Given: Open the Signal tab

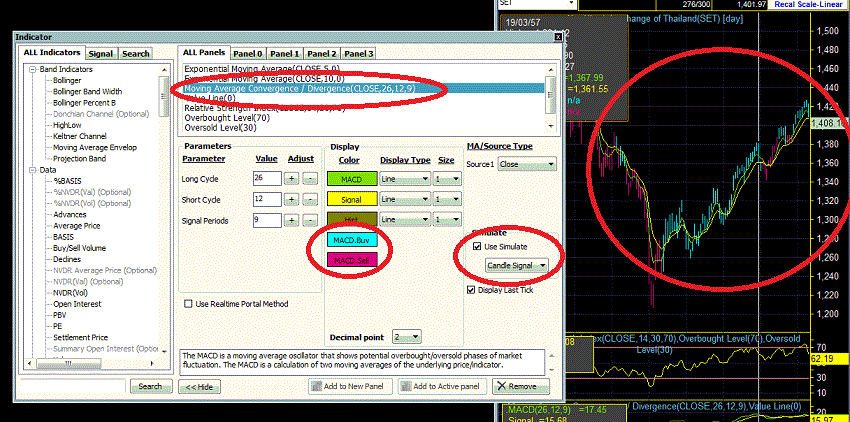Looking at the screenshot, I should click(101, 54).
